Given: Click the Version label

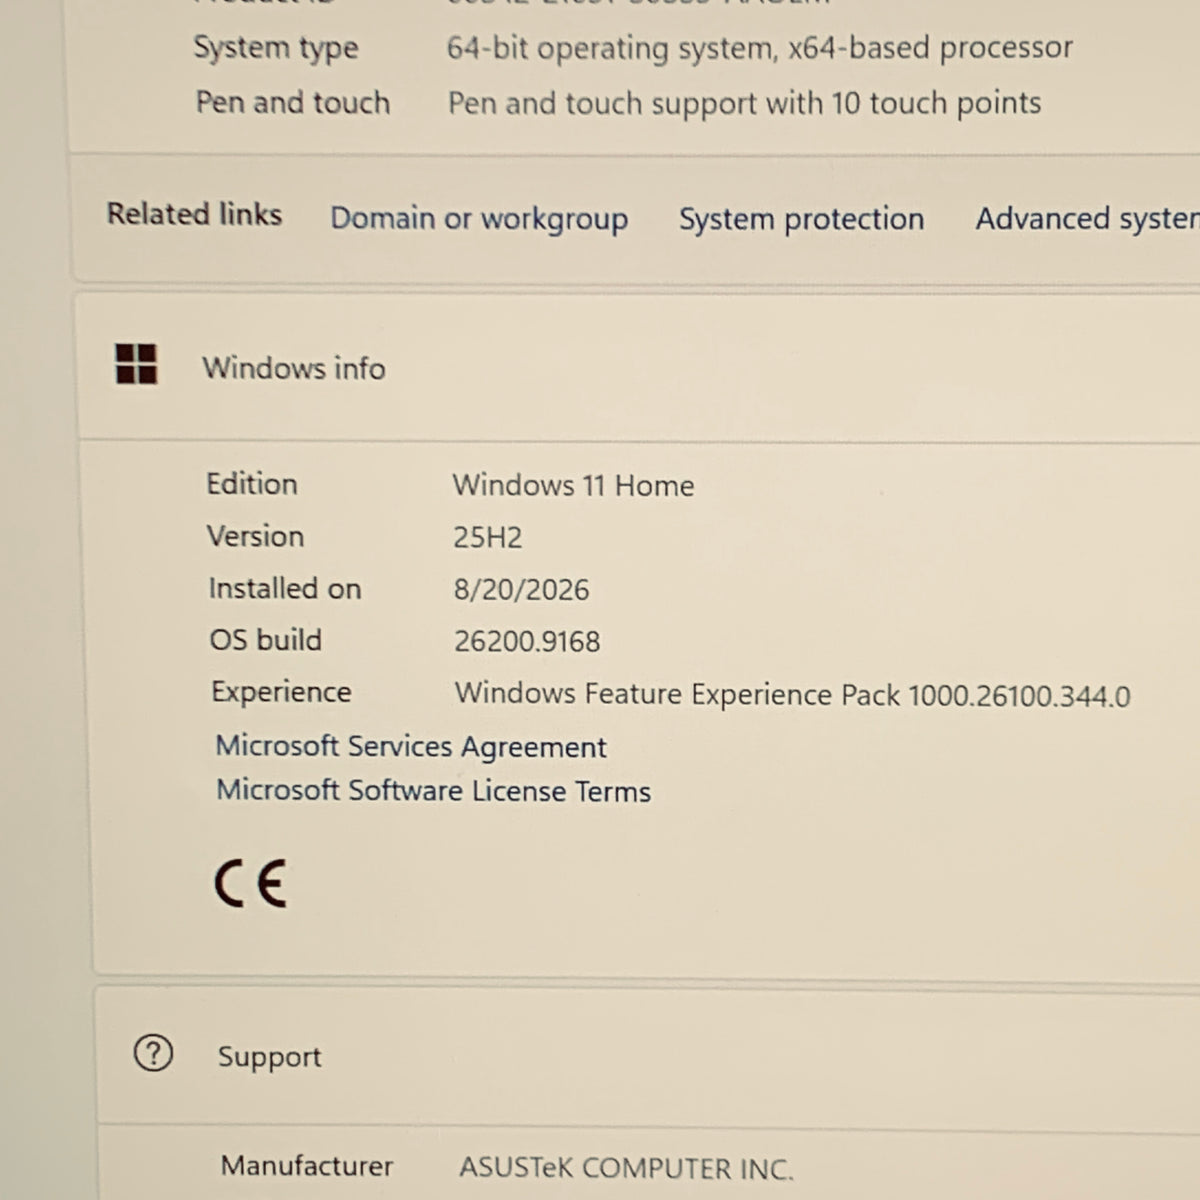Looking at the screenshot, I should 255,536.
